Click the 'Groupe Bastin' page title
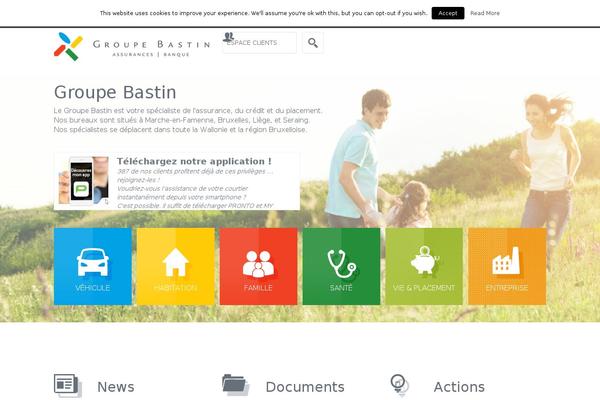 (115, 92)
